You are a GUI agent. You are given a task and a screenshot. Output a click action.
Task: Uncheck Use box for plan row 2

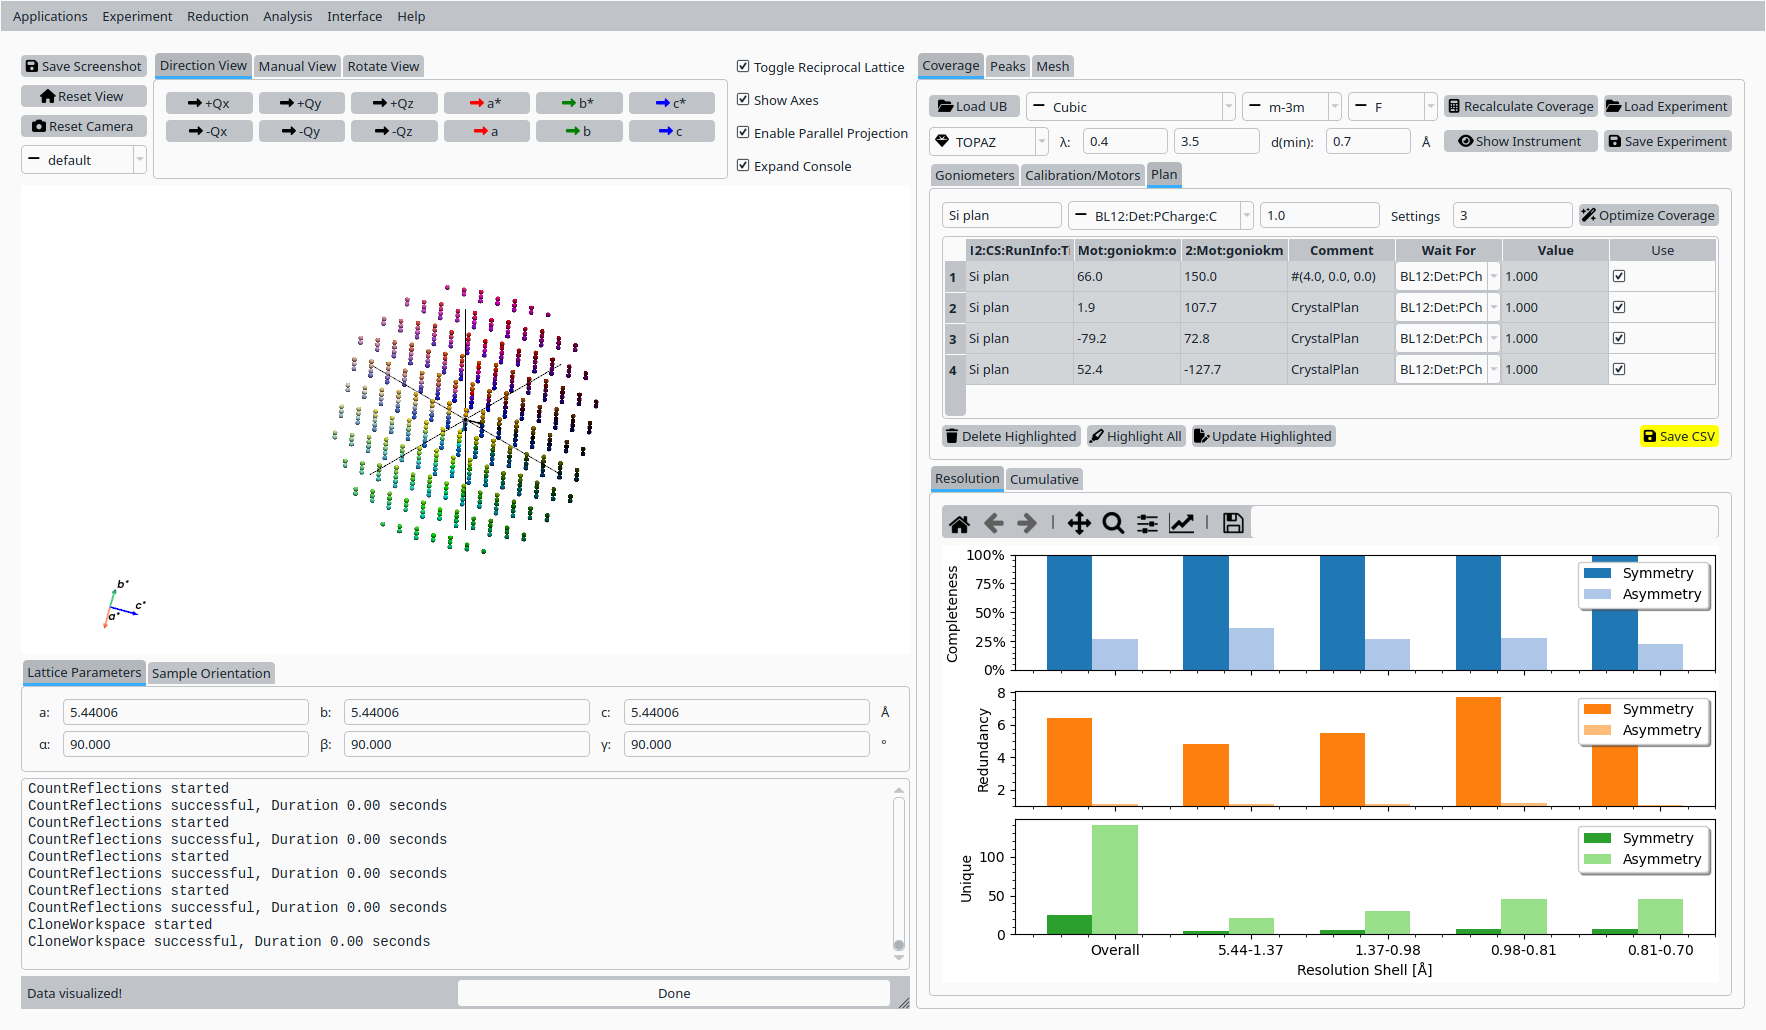pos(1619,307)
